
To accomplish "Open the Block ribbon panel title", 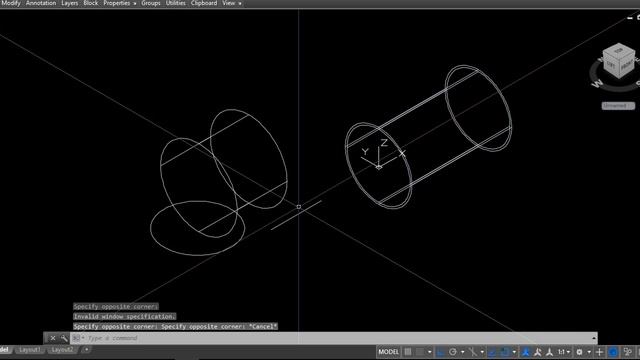I will [x=91, y=3].
